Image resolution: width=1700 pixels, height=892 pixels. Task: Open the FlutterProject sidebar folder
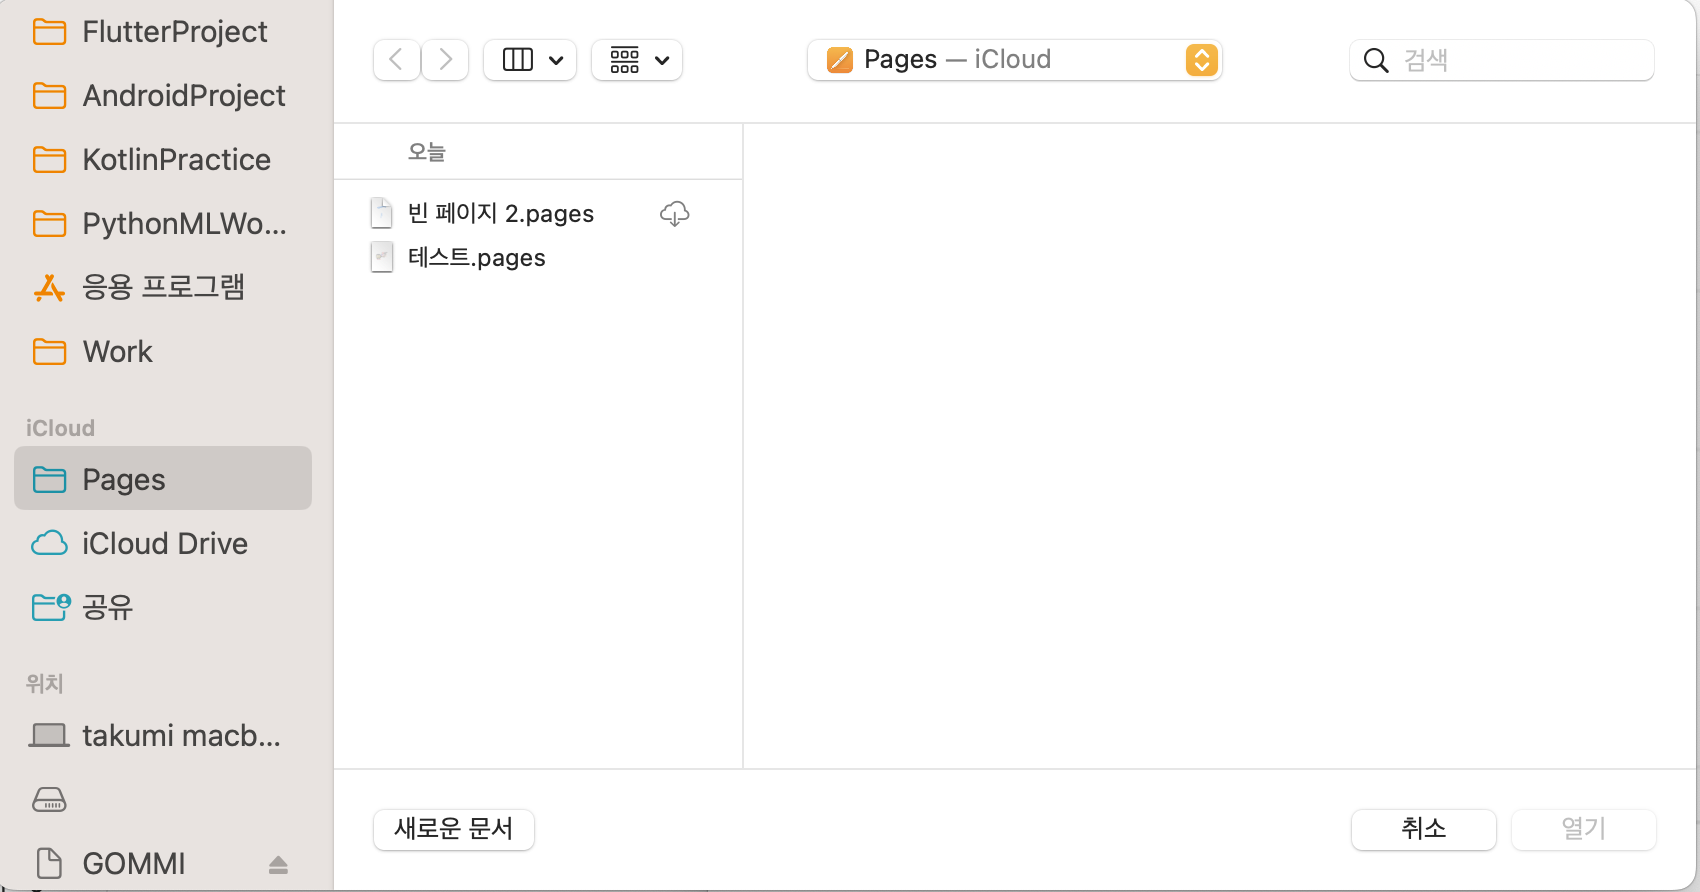pos(163,32)
